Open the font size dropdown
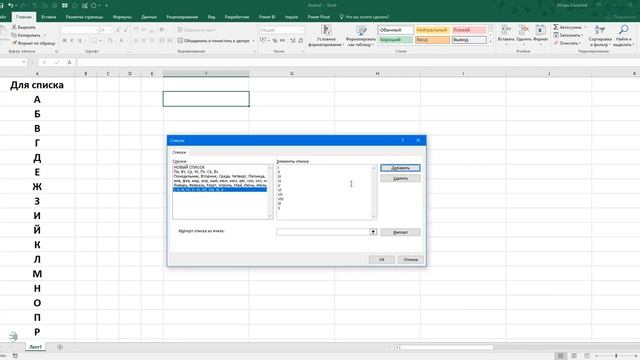The height and width of the screenshot is (360, 640). 111,30
